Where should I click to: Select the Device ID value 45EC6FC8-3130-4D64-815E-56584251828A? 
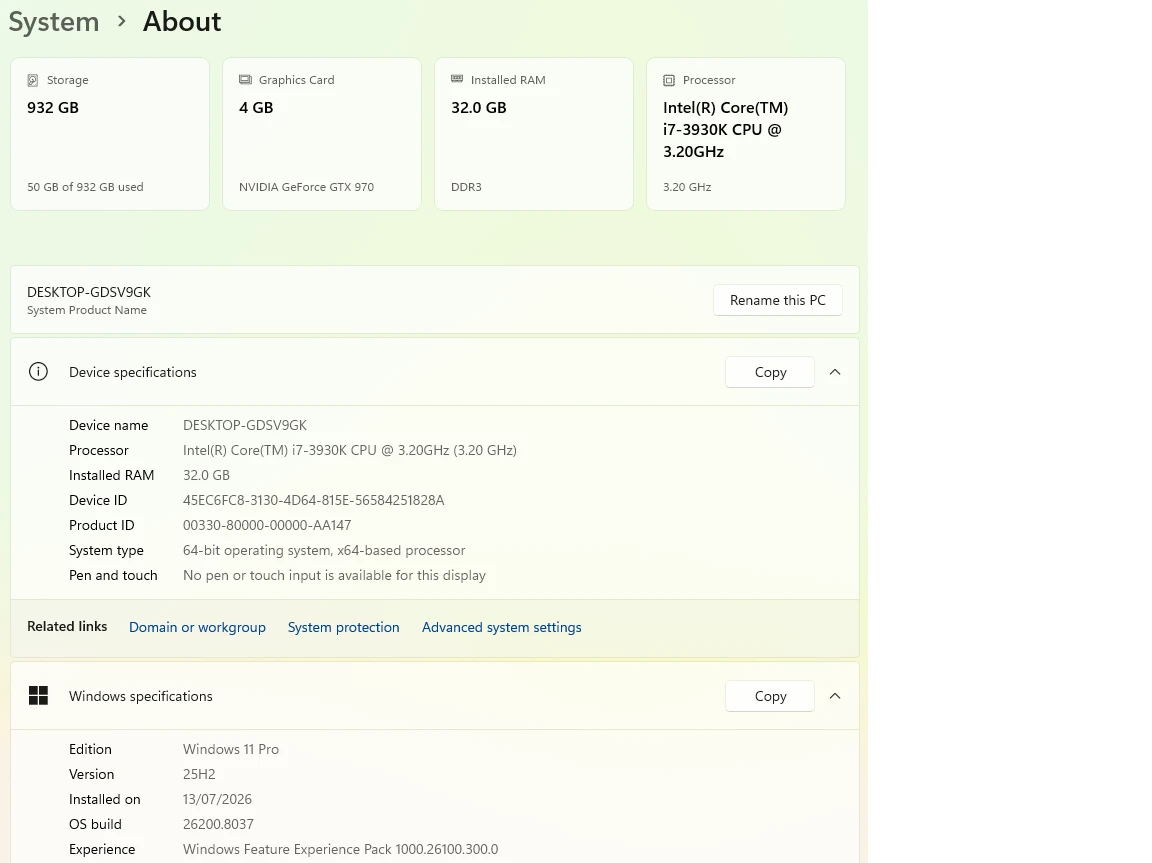click(x=314, y=500)
